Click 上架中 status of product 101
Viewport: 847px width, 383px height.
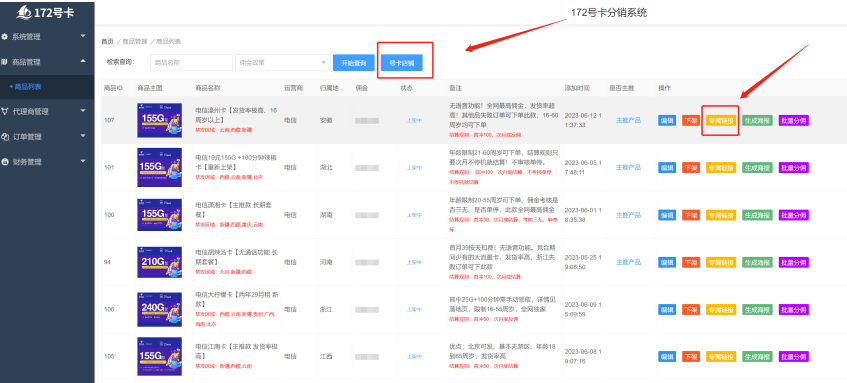414,168
